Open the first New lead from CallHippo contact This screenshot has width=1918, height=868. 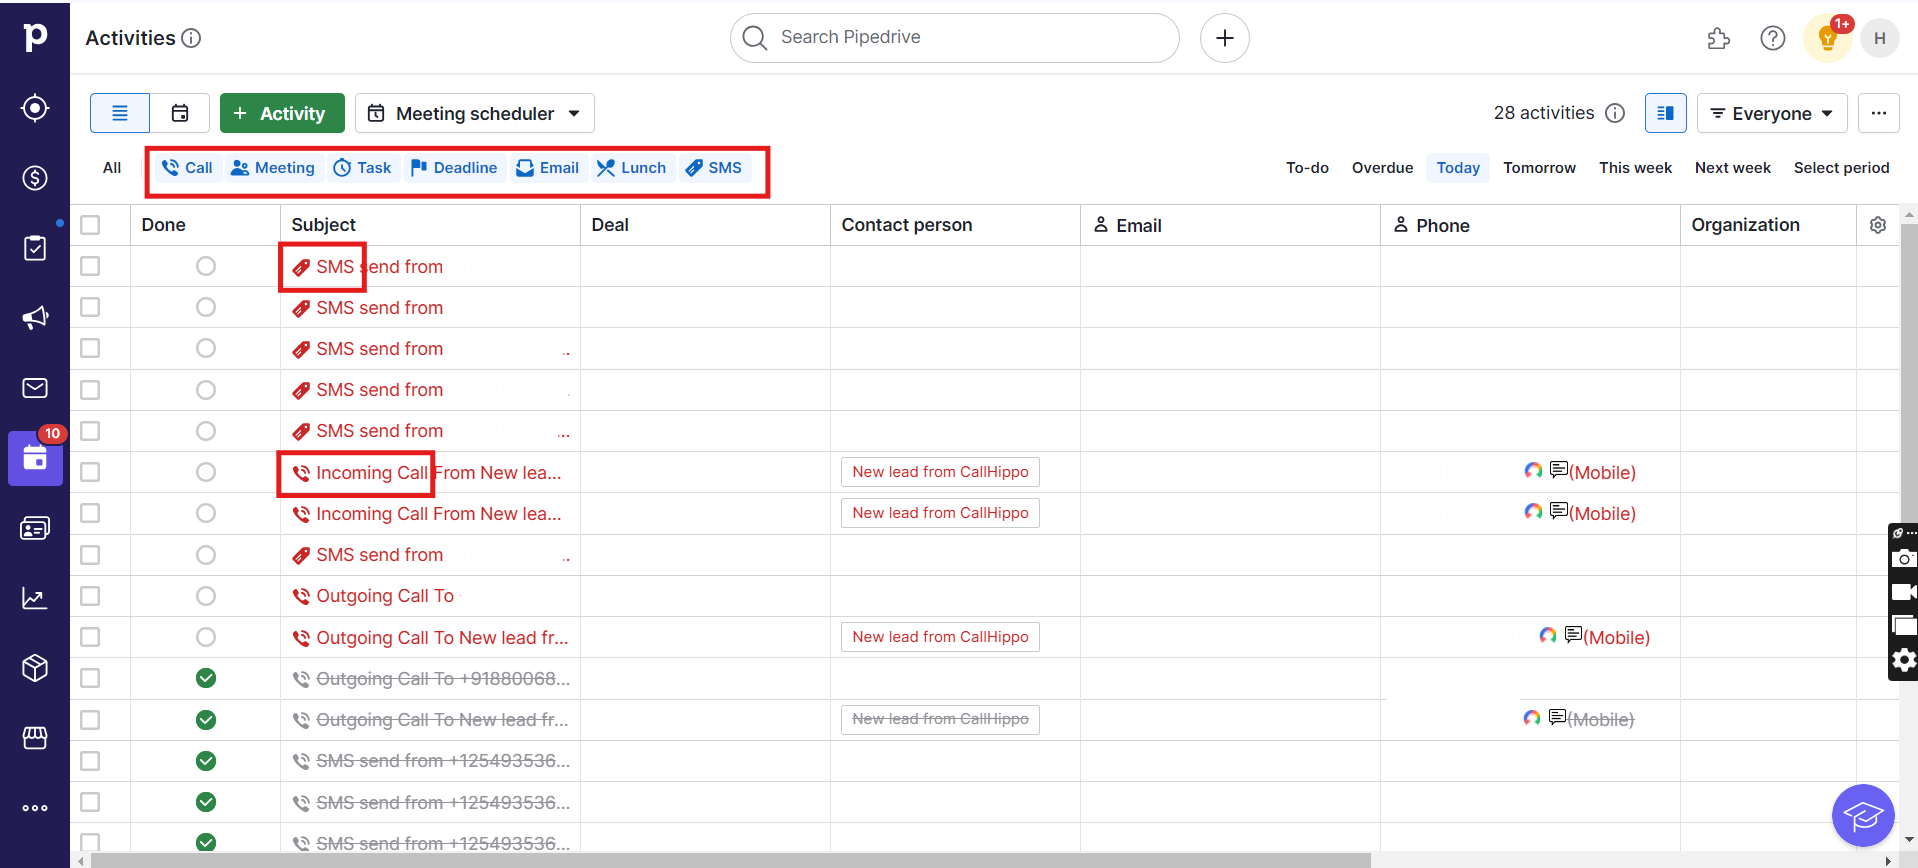coord(940,472)
